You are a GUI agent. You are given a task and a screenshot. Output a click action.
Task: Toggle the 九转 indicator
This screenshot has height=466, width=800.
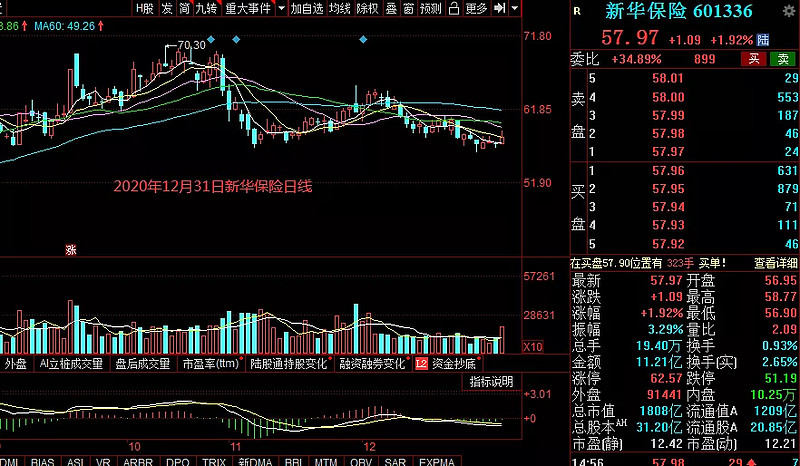pyautogui.click(x=207, y=8)
